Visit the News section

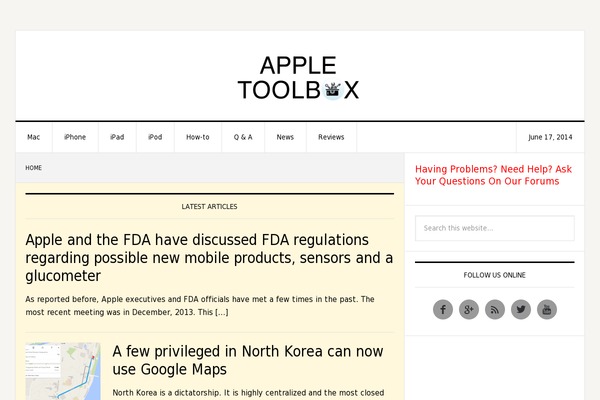point(285,137)
